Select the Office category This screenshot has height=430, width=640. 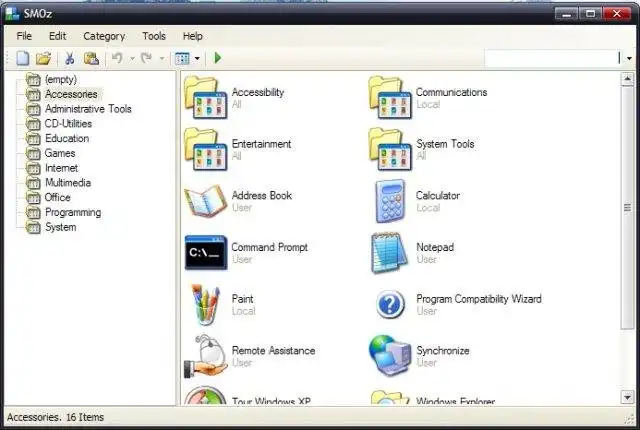58,197
